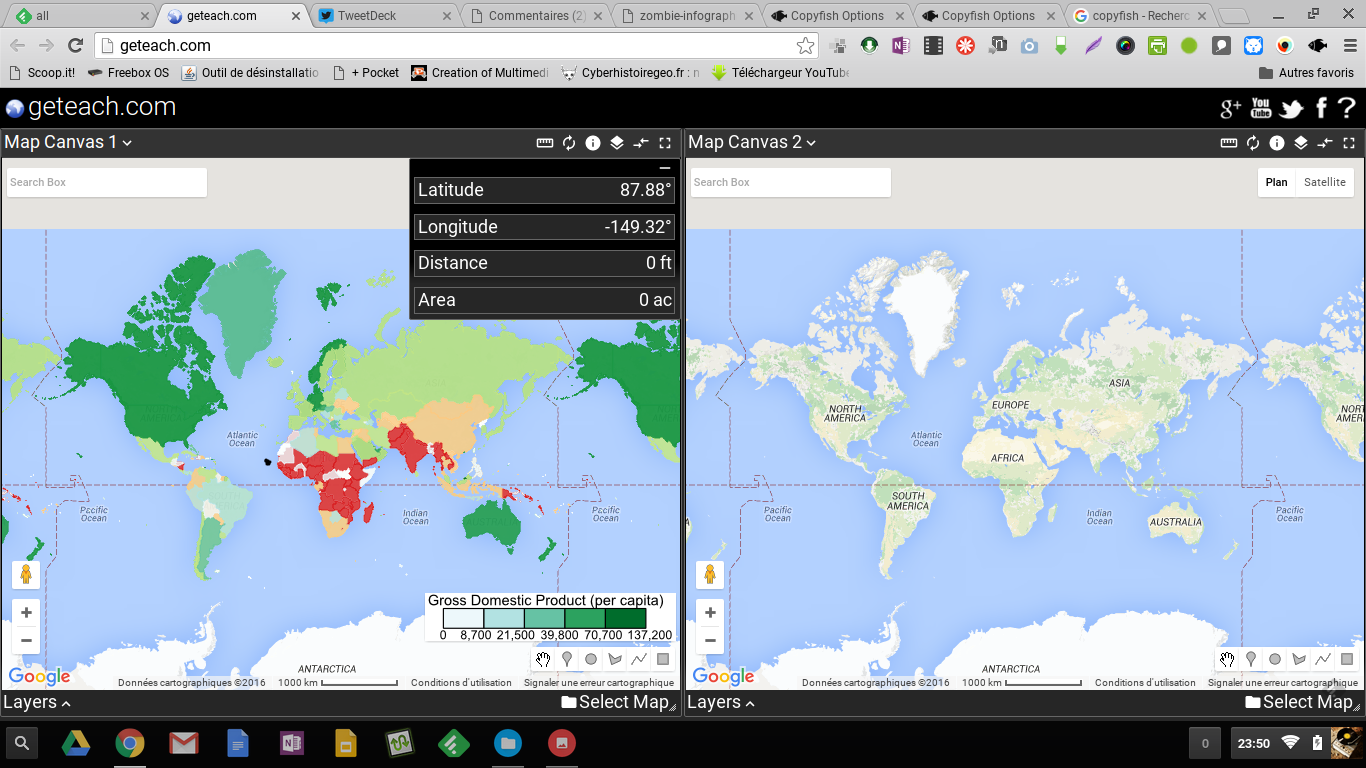Select the circle drawing tool in Map Canvas 1
This screenshot has width=1366, height=768.
[591, 659]
